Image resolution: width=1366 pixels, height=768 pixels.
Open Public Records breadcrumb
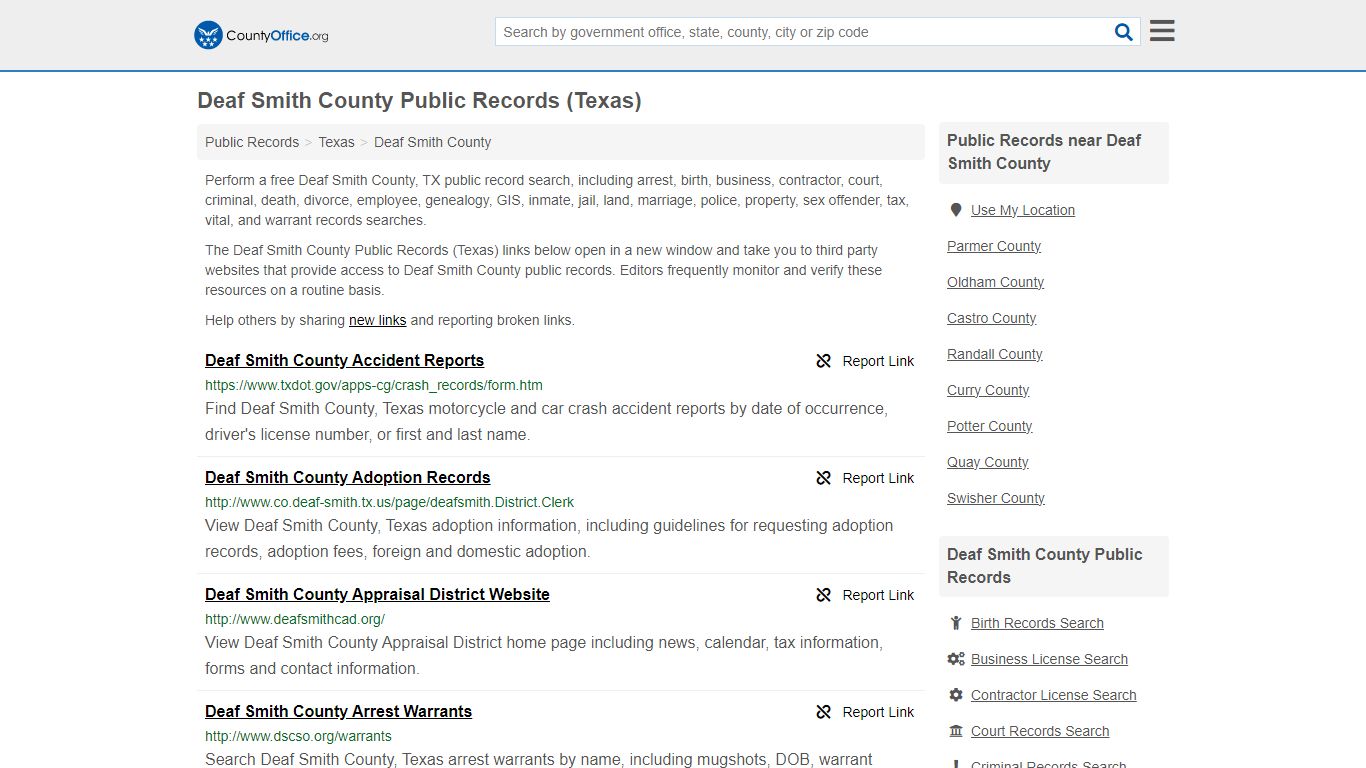(252, 142)
